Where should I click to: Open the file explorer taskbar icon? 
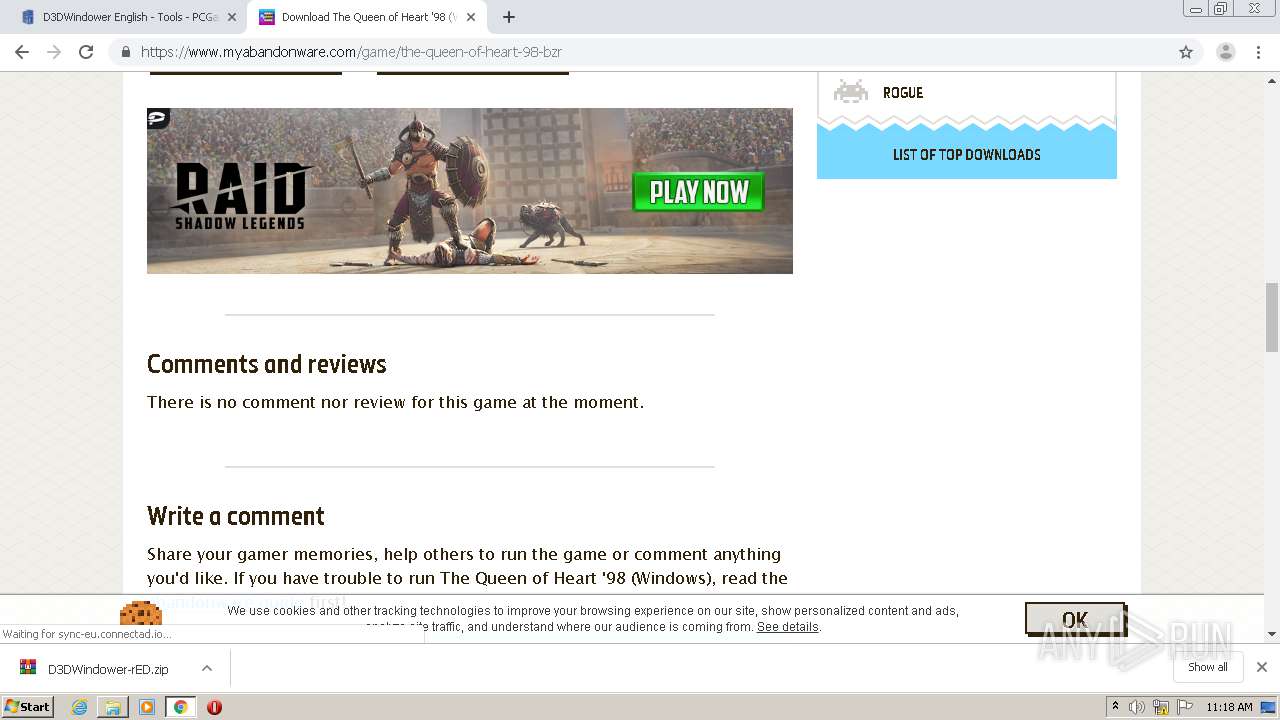coord(113,707)
